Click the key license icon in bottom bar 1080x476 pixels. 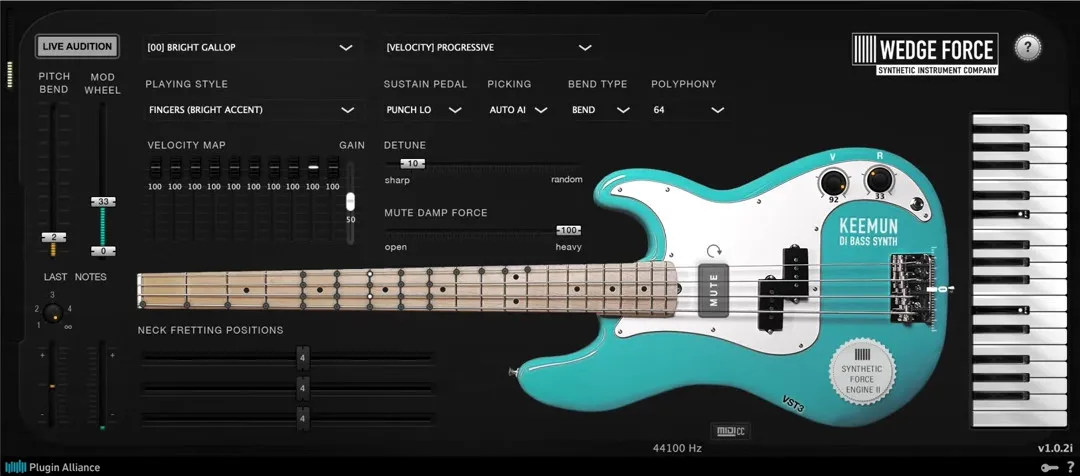pyautogui.click(x=1050, y=468)
